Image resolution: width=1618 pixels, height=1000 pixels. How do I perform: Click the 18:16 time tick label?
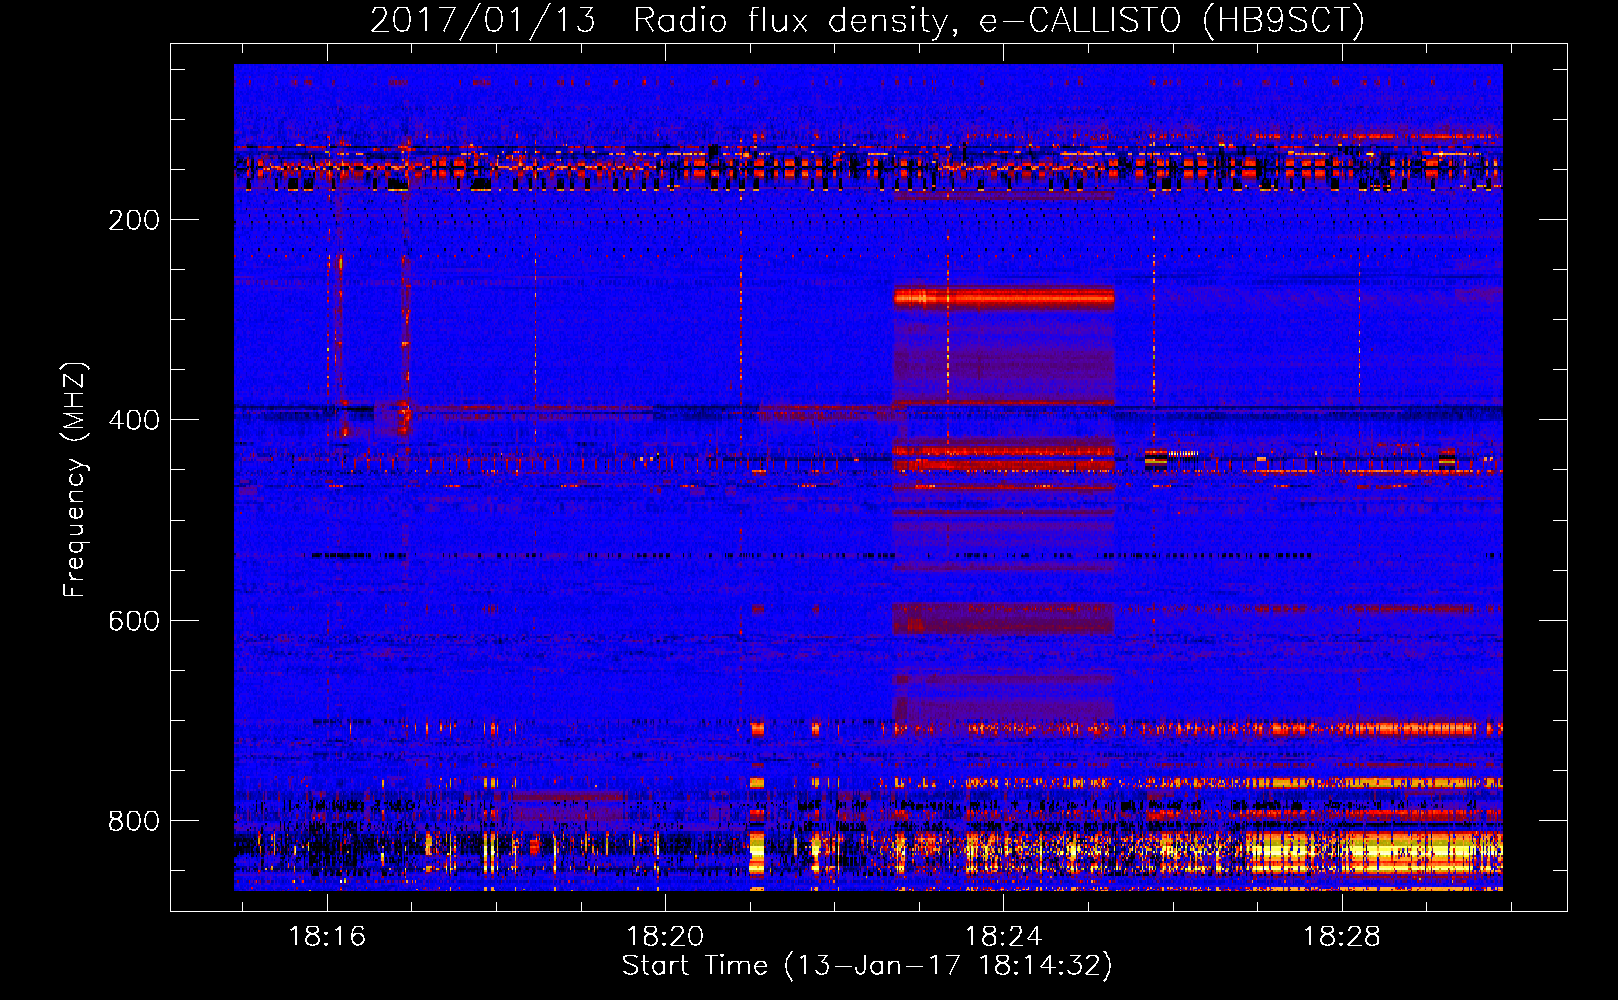tap(327, 937)
